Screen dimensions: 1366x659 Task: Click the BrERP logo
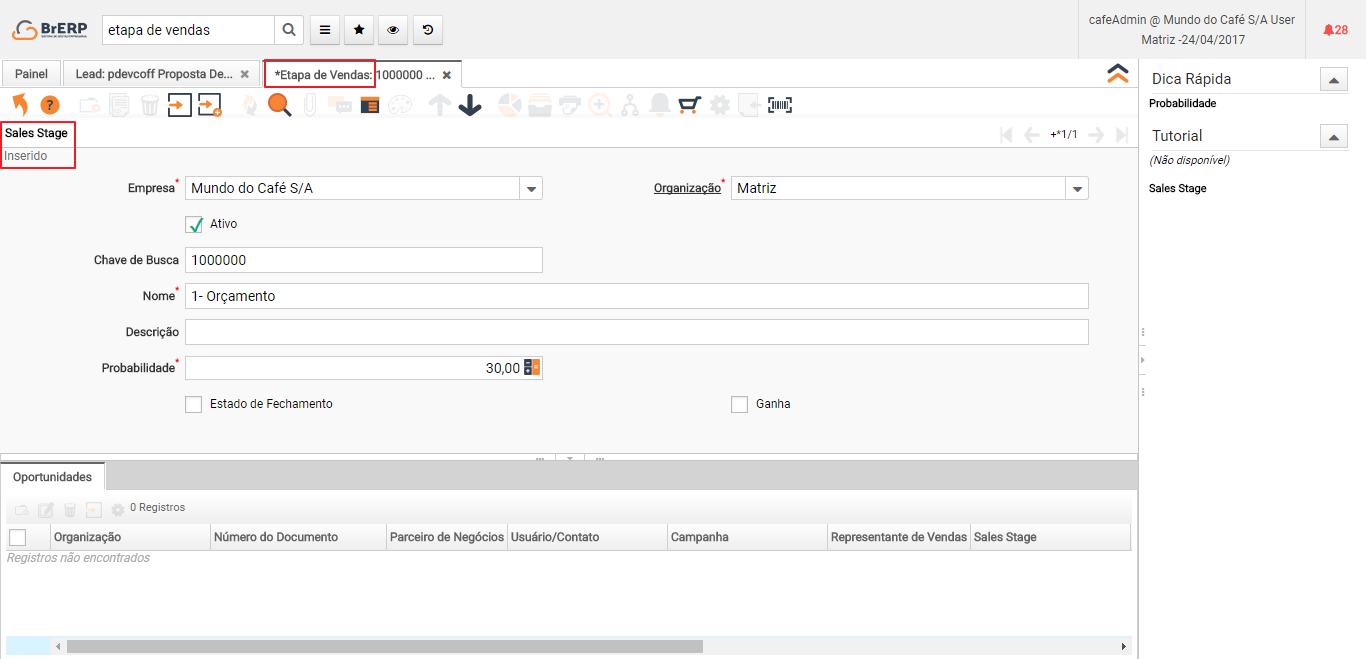click(50, 30)
